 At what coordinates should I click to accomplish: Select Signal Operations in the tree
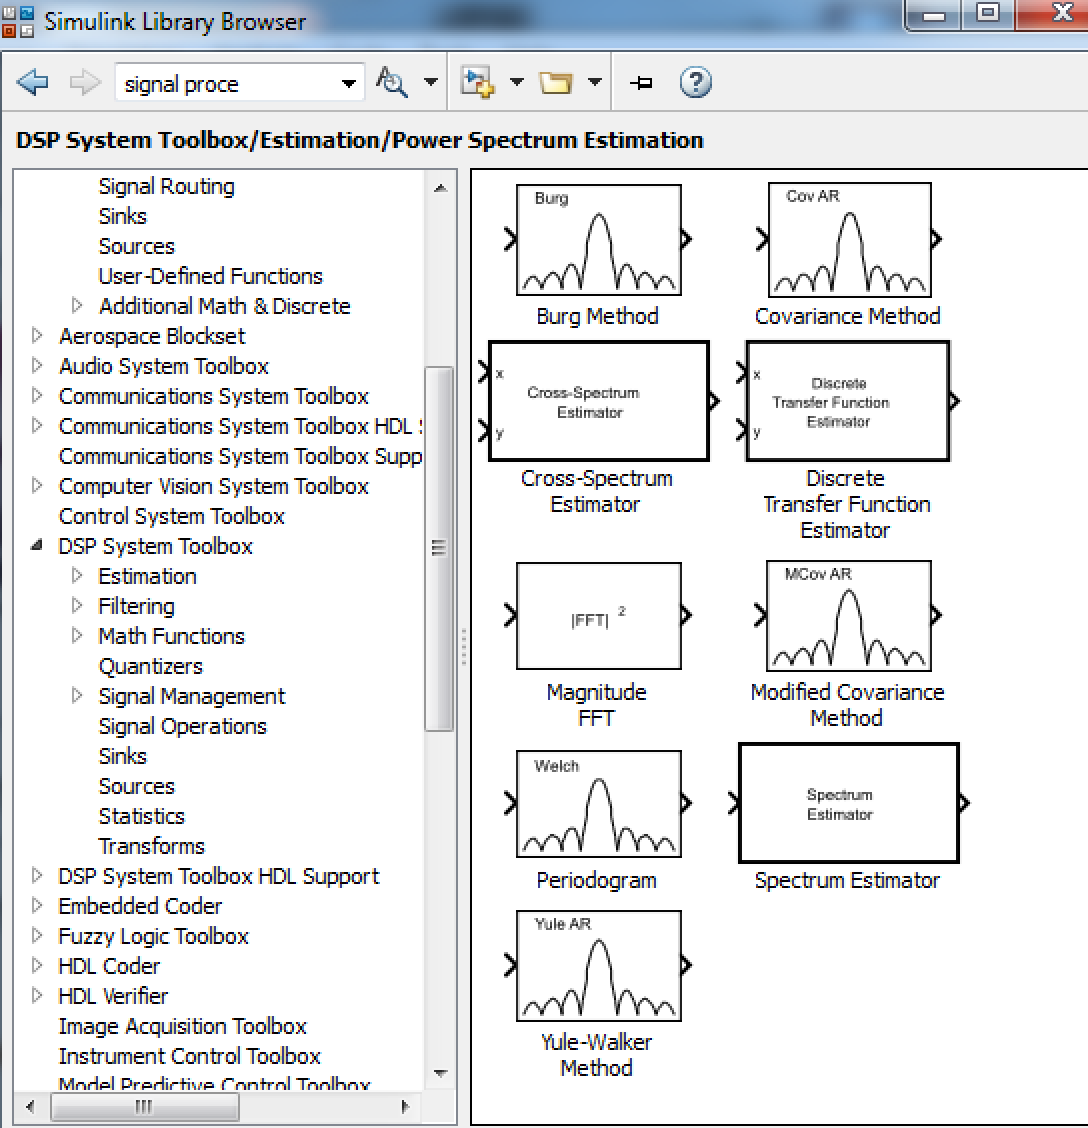tap(183, 727)
